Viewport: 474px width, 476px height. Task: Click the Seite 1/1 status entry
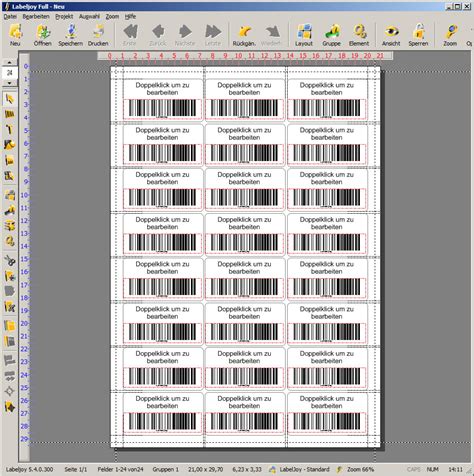coord(76,470)
